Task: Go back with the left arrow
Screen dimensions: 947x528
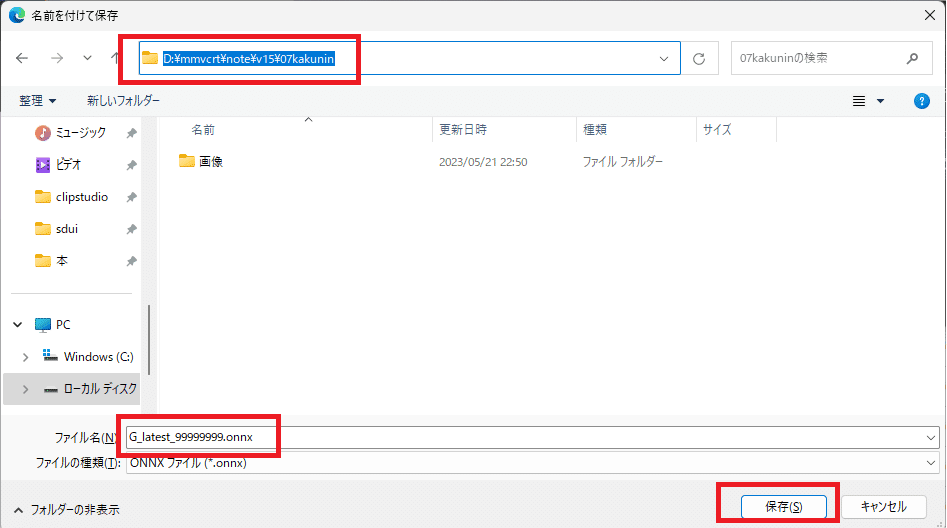Action: click(x=22, y=58)
